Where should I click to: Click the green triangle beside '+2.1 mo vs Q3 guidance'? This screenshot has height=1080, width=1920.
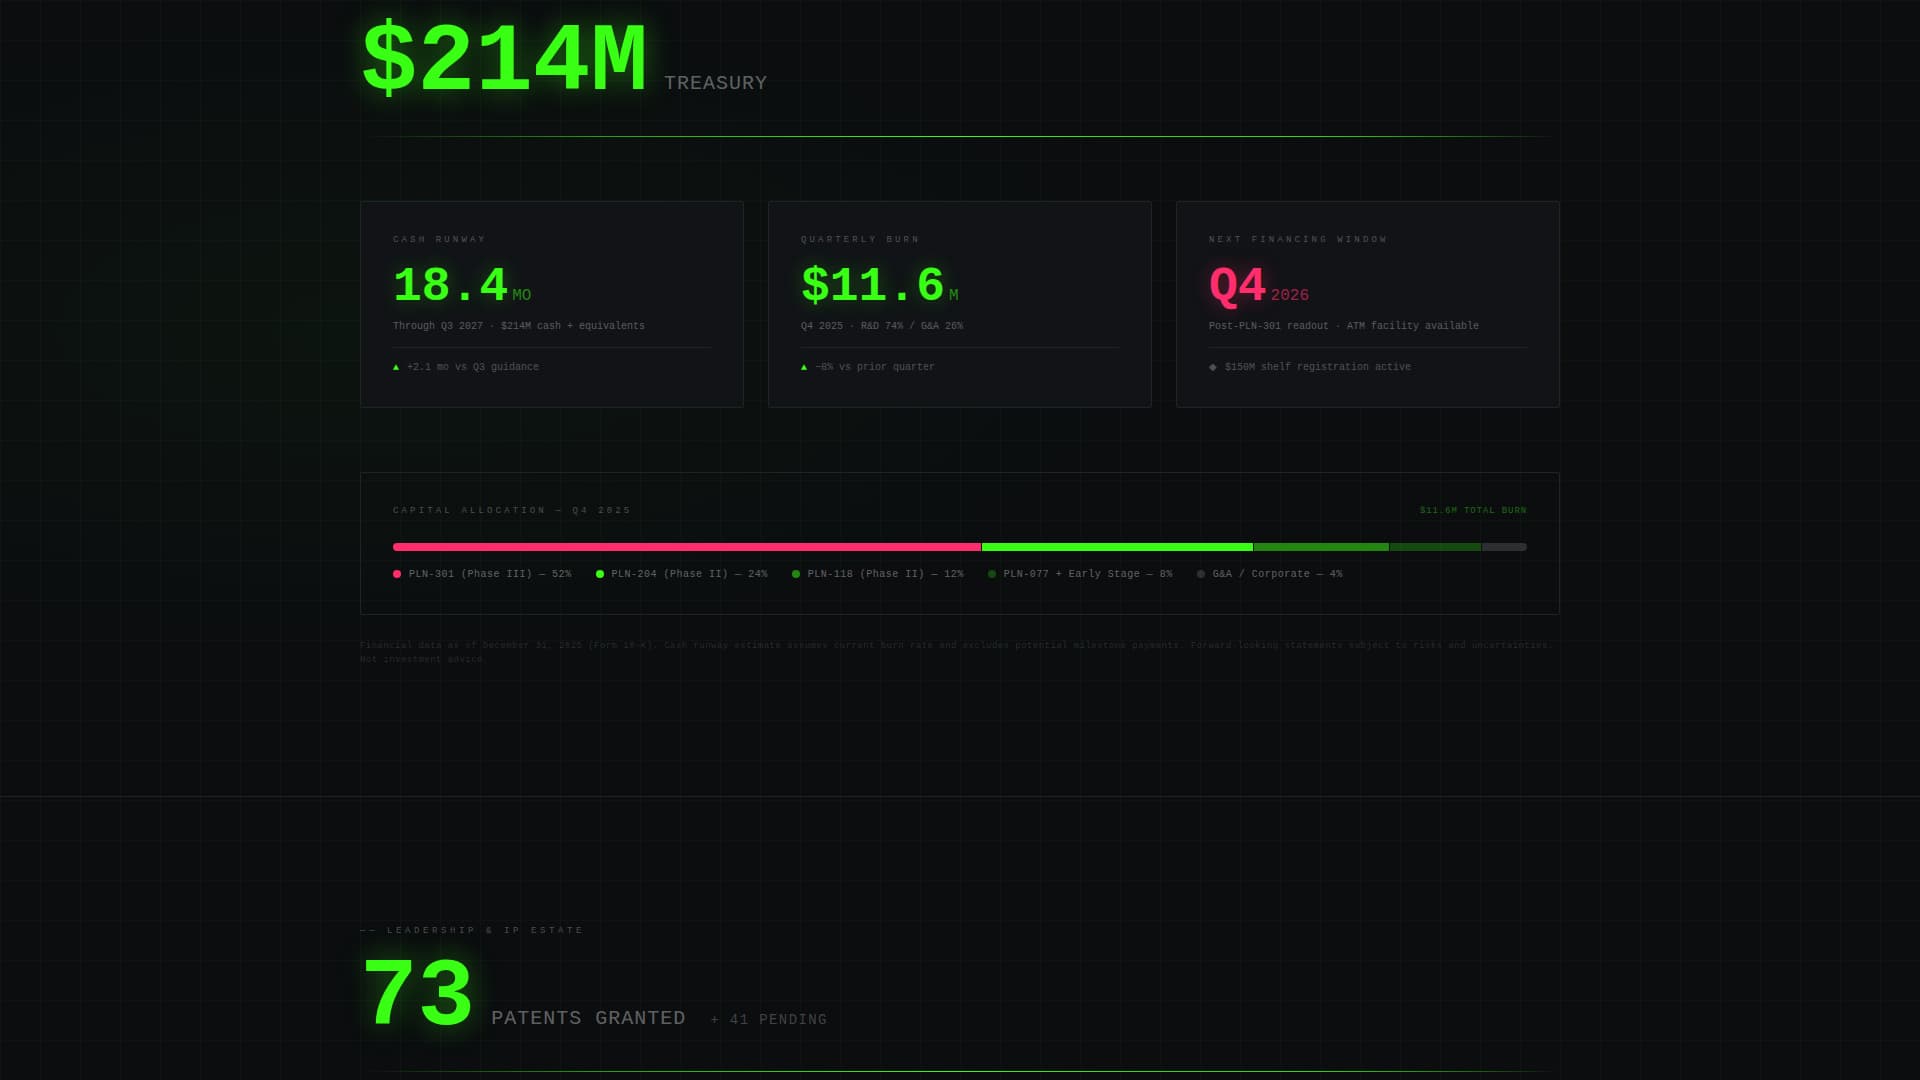(396, 367)
